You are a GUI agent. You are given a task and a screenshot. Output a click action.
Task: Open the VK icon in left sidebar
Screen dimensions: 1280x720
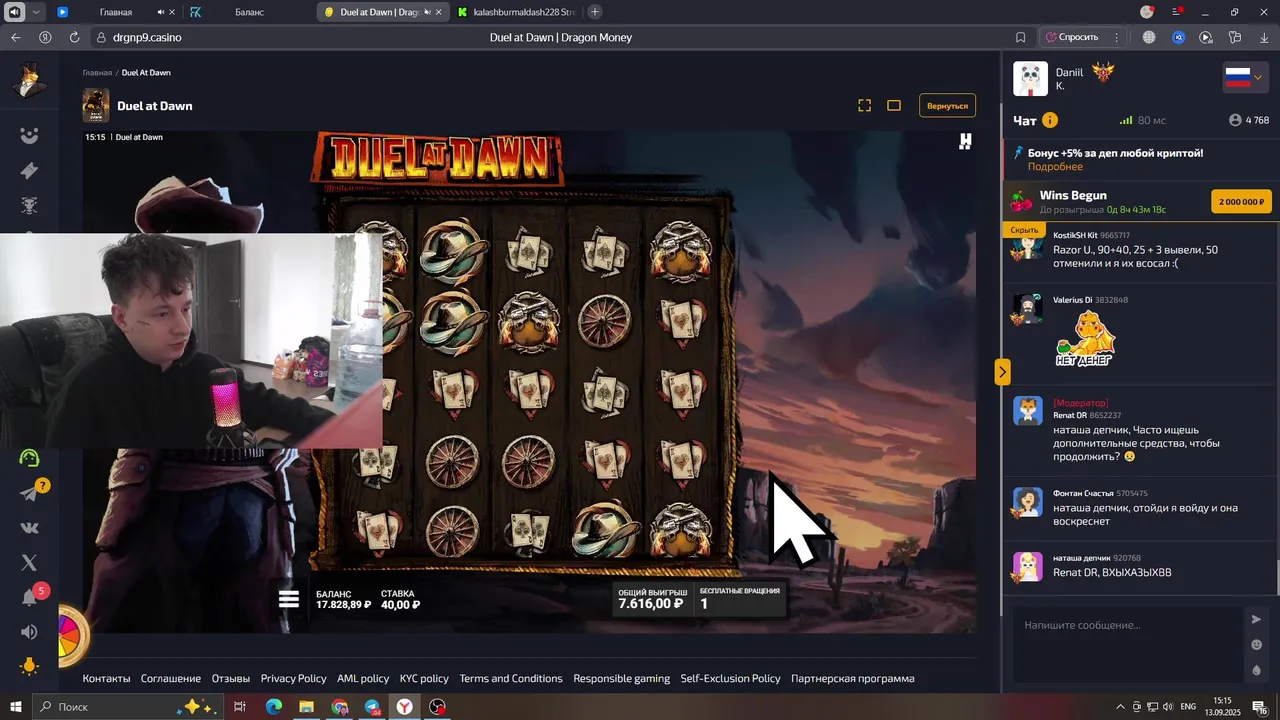click(x=30, y=528)
